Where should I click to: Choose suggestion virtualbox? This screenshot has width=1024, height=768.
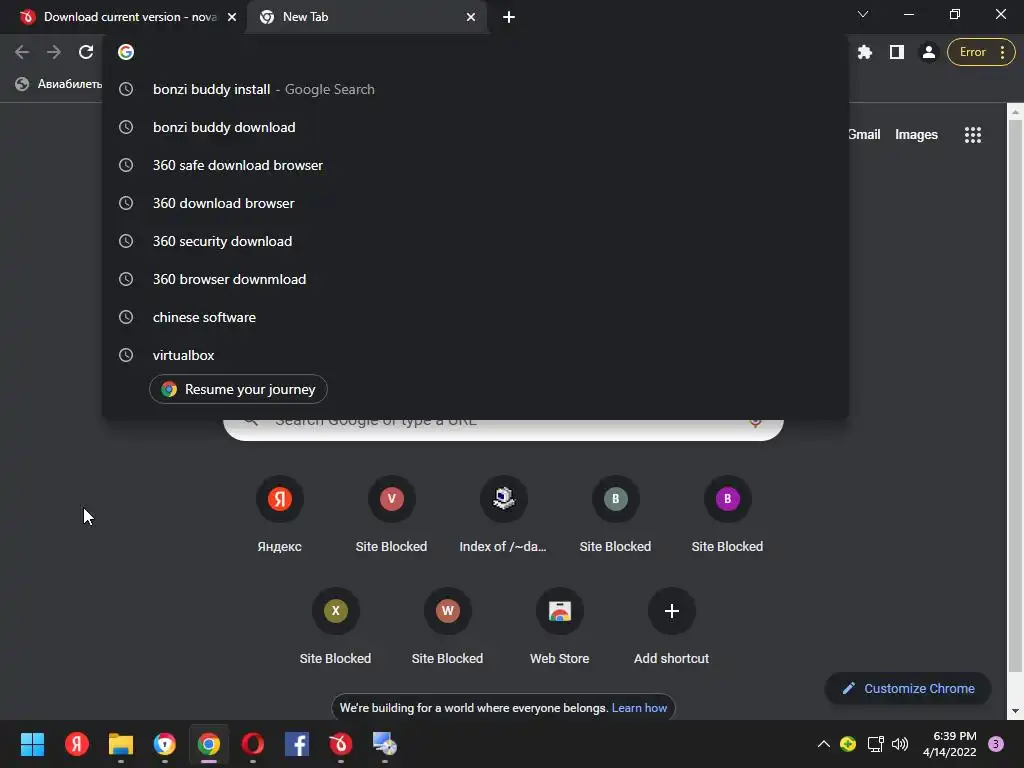tap(475, 355)
